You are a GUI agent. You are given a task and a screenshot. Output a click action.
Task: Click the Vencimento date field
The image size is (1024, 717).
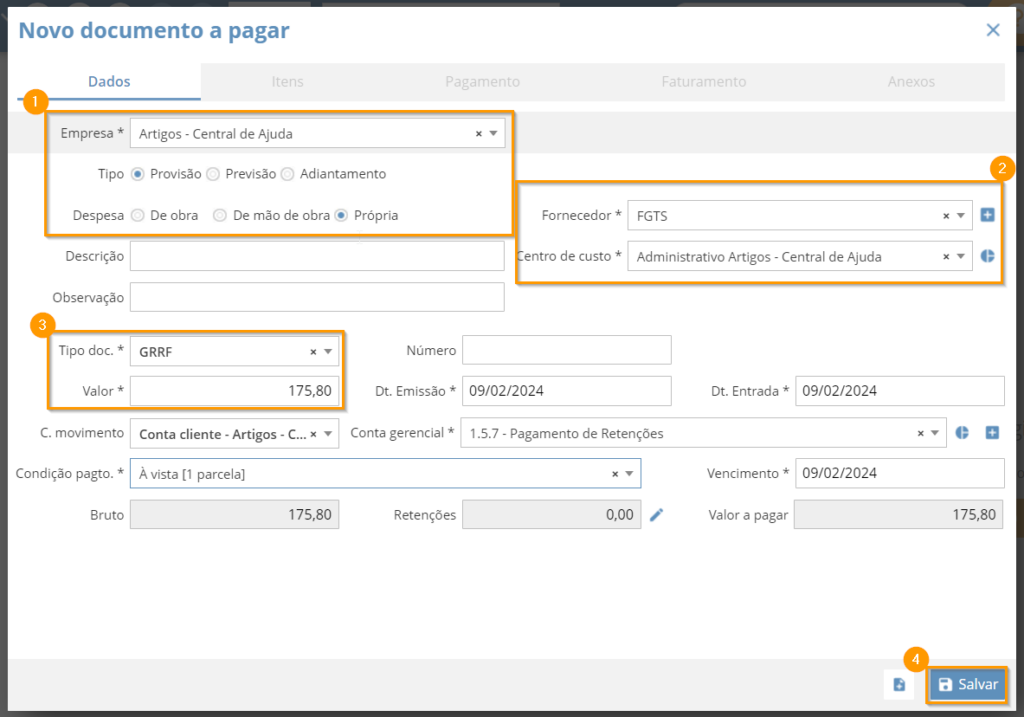899,473
